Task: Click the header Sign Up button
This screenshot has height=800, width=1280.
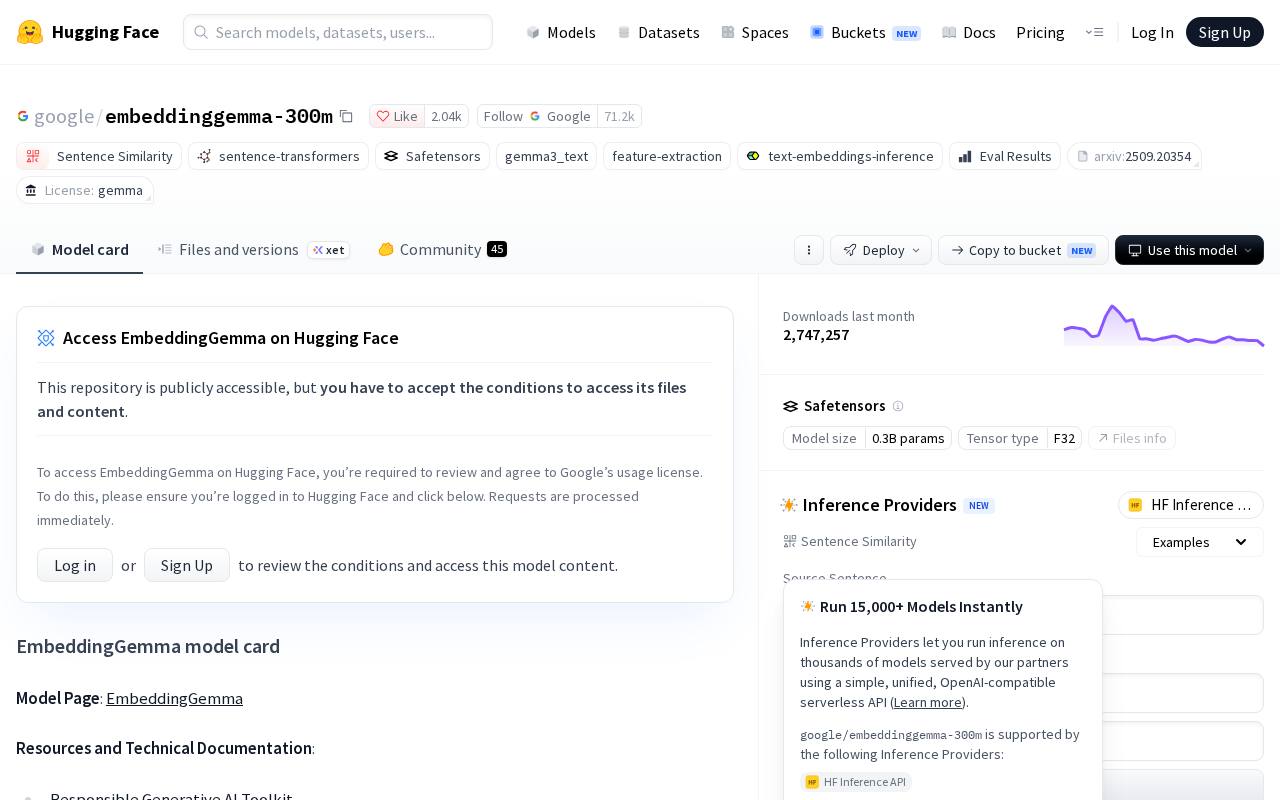Action: (x=1225, y=32)
